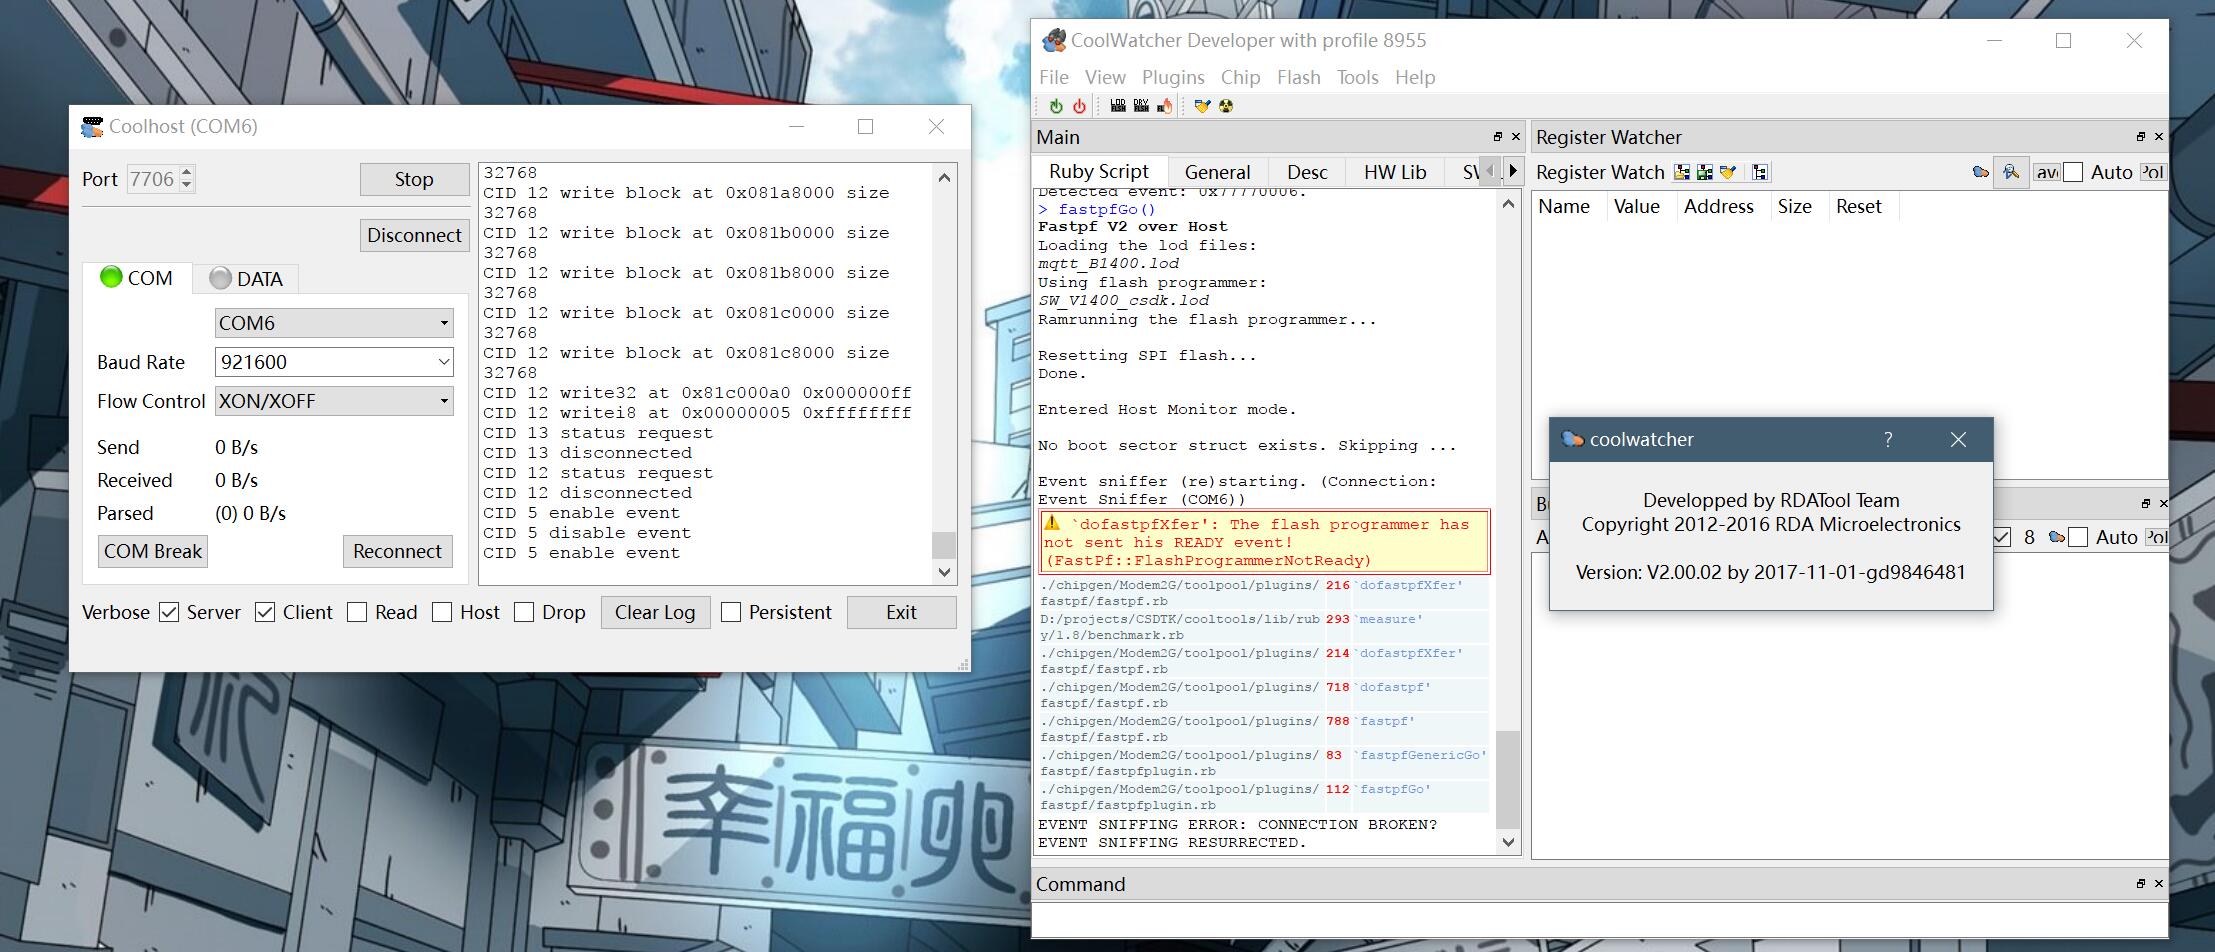
Task: Click the script editing pen icon
Action: tap(1203, 105)
